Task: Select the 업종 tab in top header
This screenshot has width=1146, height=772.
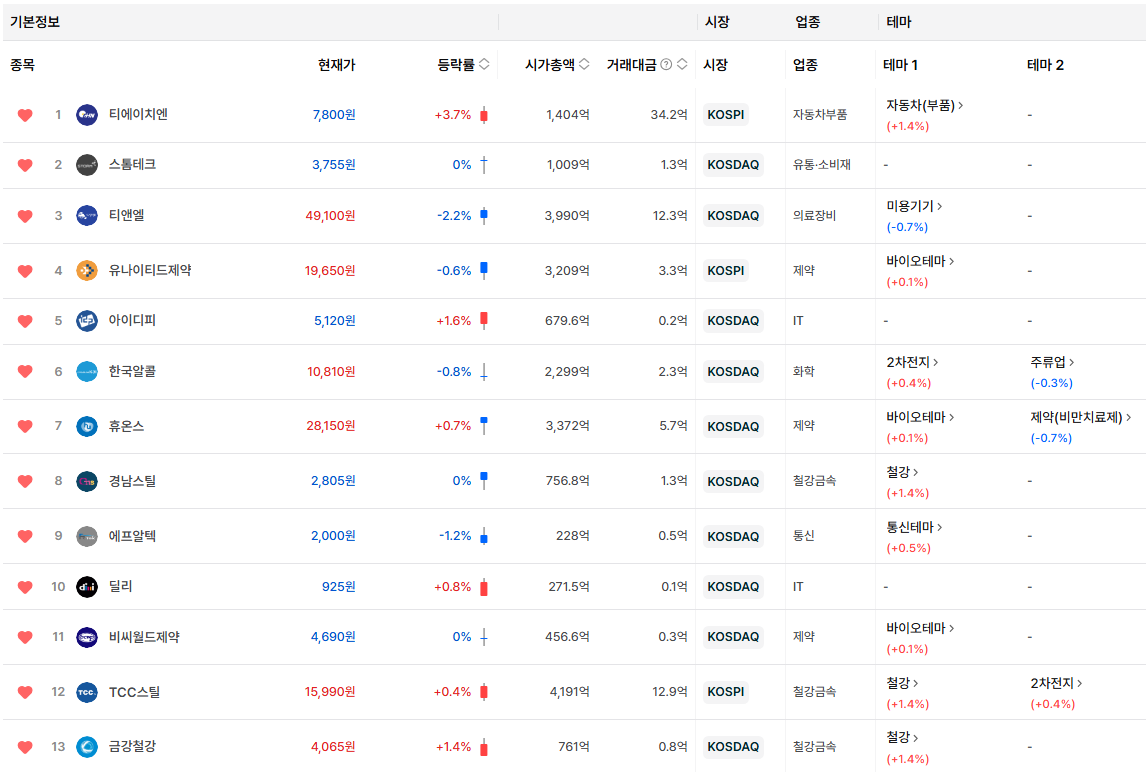Action: [x=807, y=22]
